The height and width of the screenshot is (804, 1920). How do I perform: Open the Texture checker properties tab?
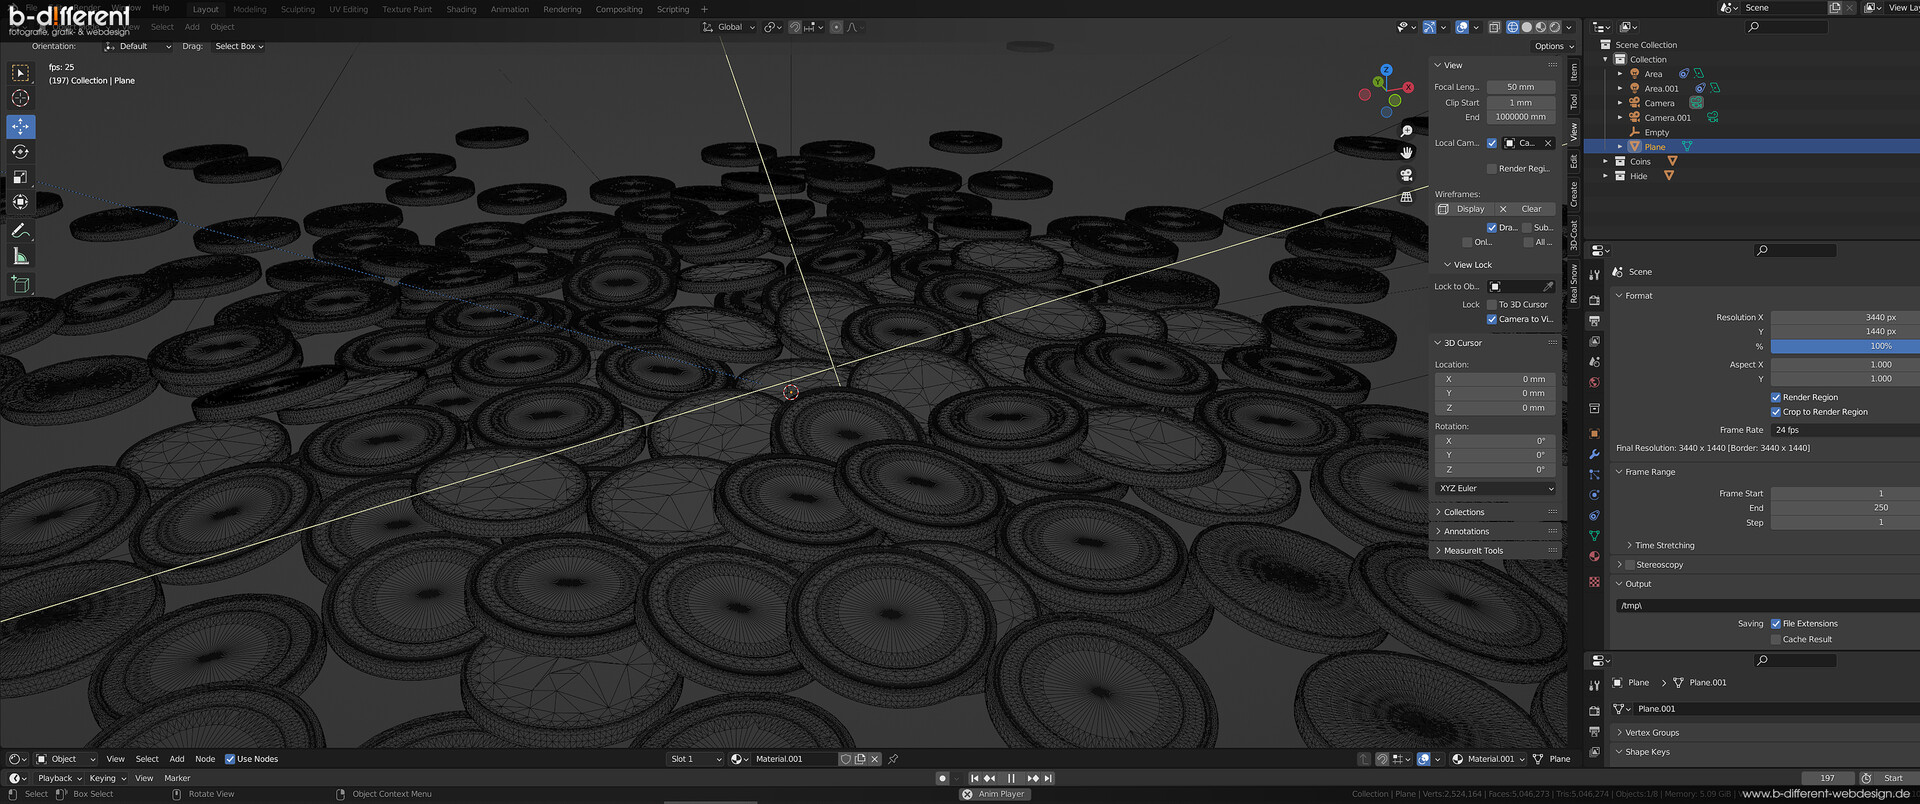click(x=1594, y=581)
